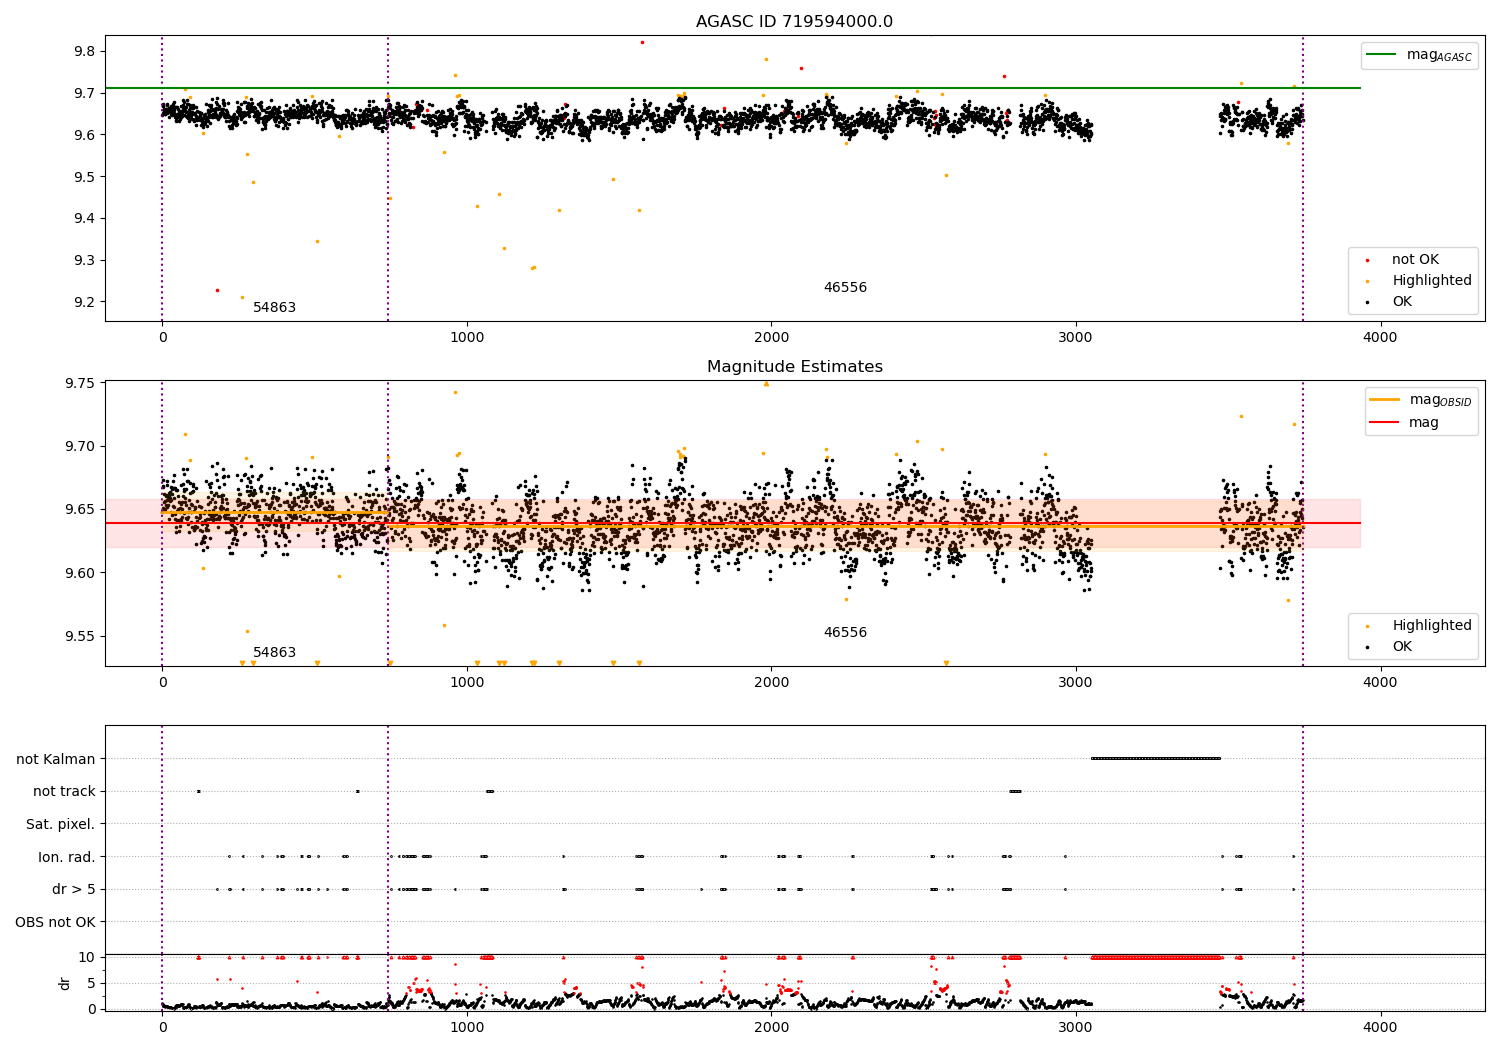
Task: Click the '54863' label in Magnitude Estimates plot
Action: 274,653
